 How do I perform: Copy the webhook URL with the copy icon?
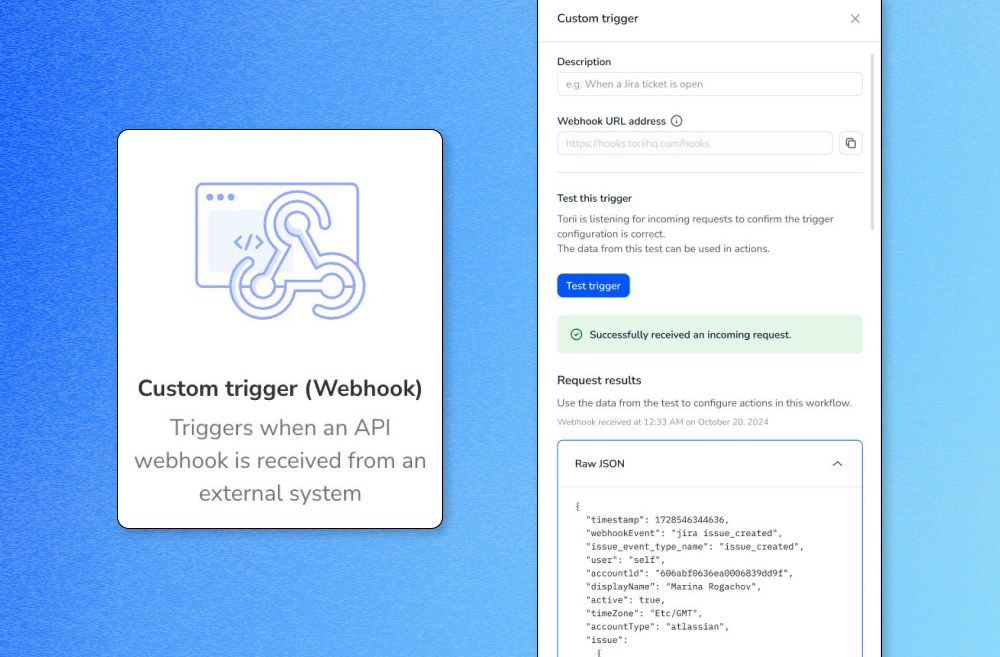point(851,144)
